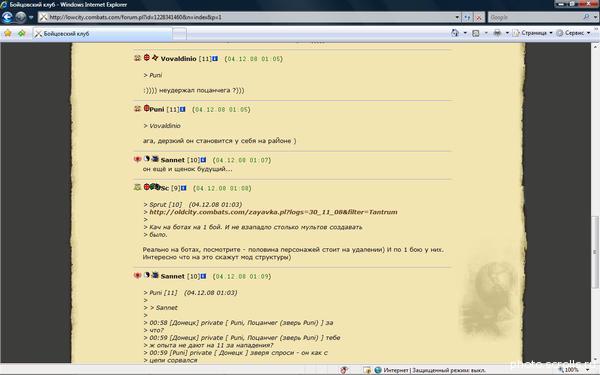Click username Sannet [10] at 01:07
The width and height of the screenshot is (600, 375).
pos(172,160)
